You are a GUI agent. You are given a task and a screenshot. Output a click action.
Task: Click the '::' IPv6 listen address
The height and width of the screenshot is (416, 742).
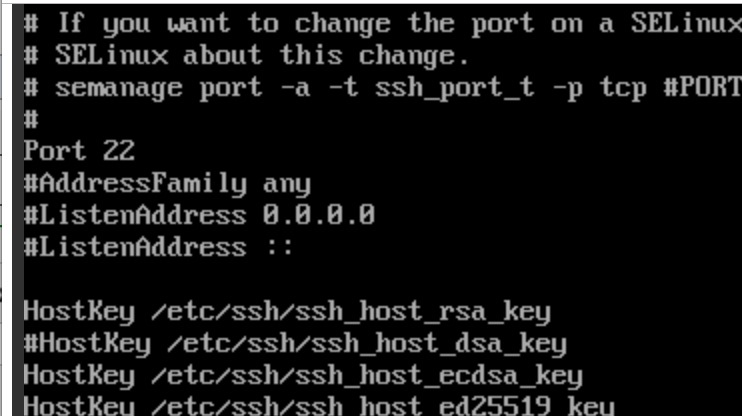pos(279,247)
